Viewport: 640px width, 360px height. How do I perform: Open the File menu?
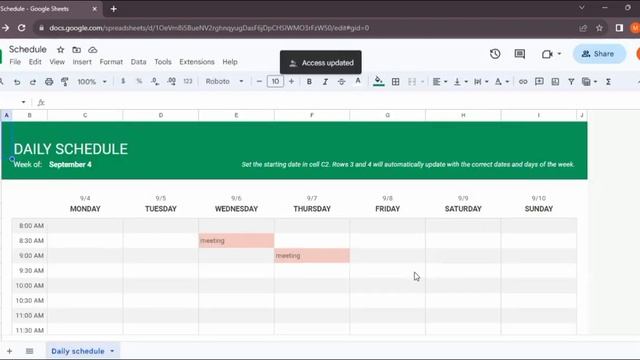(x=15, y=62)
